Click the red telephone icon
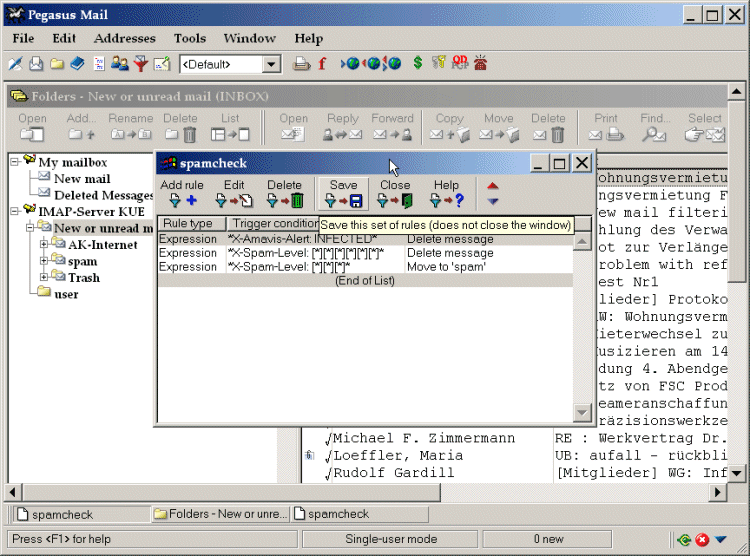Screen dimensions: 750x556 tap(480, 63)
